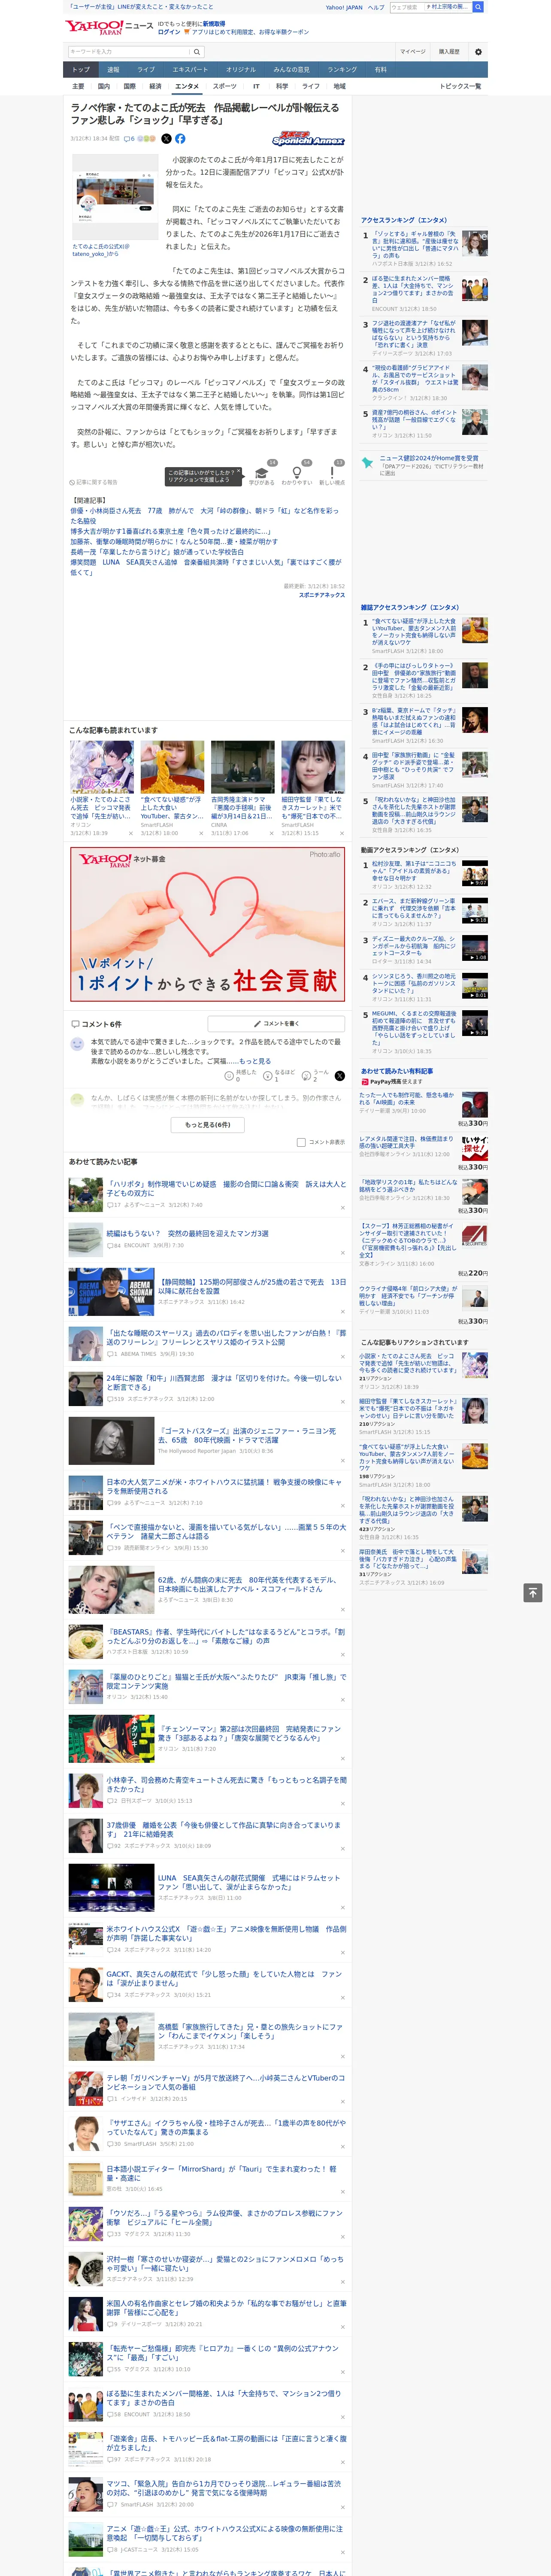Open the article's comment count icon
The image size is (551, 2576).
coord(129,139)
